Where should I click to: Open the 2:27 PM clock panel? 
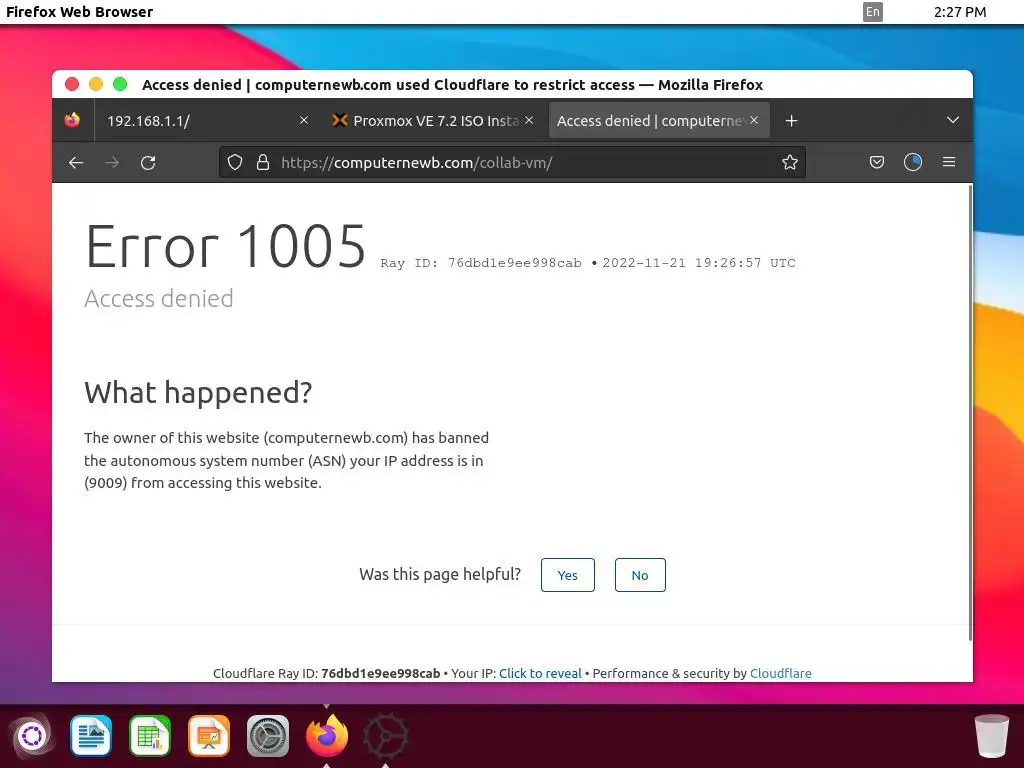point(959,12)
